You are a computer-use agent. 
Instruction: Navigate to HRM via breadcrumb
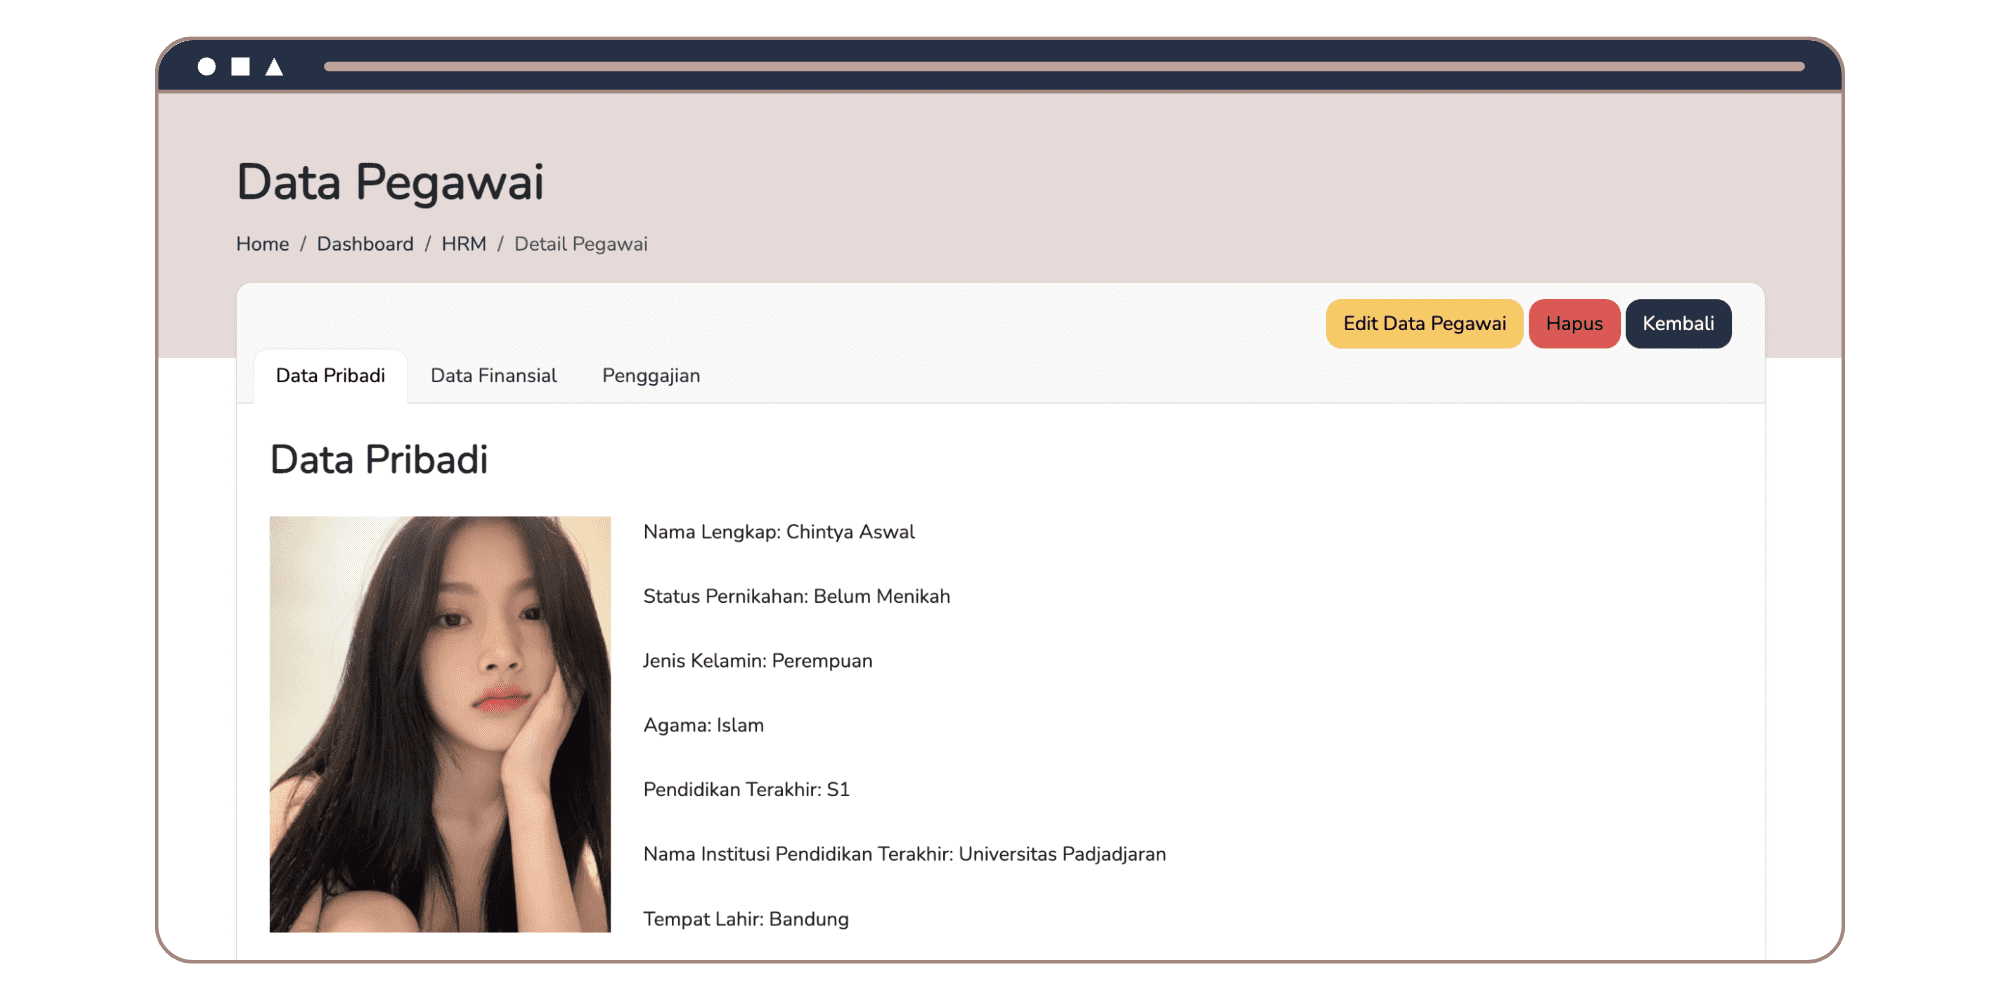463,244
